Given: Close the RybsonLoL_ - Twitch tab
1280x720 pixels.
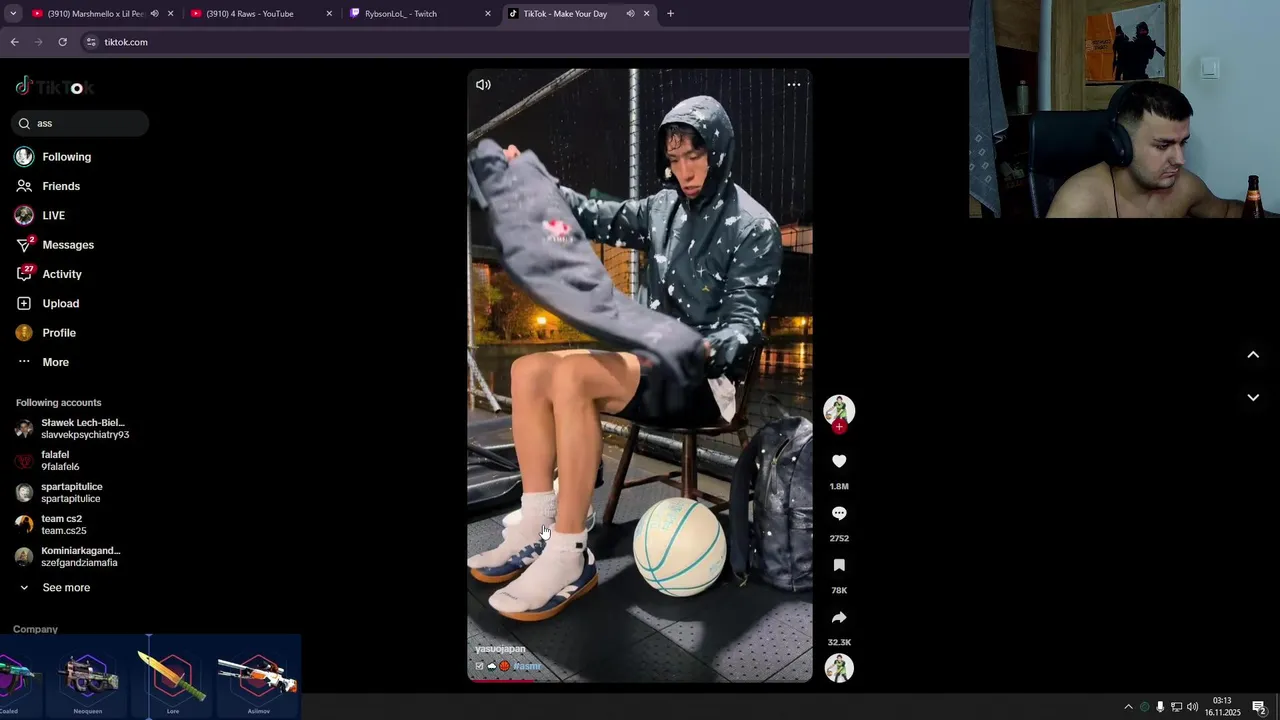Looking at the screenshot, I should [488, 14].
